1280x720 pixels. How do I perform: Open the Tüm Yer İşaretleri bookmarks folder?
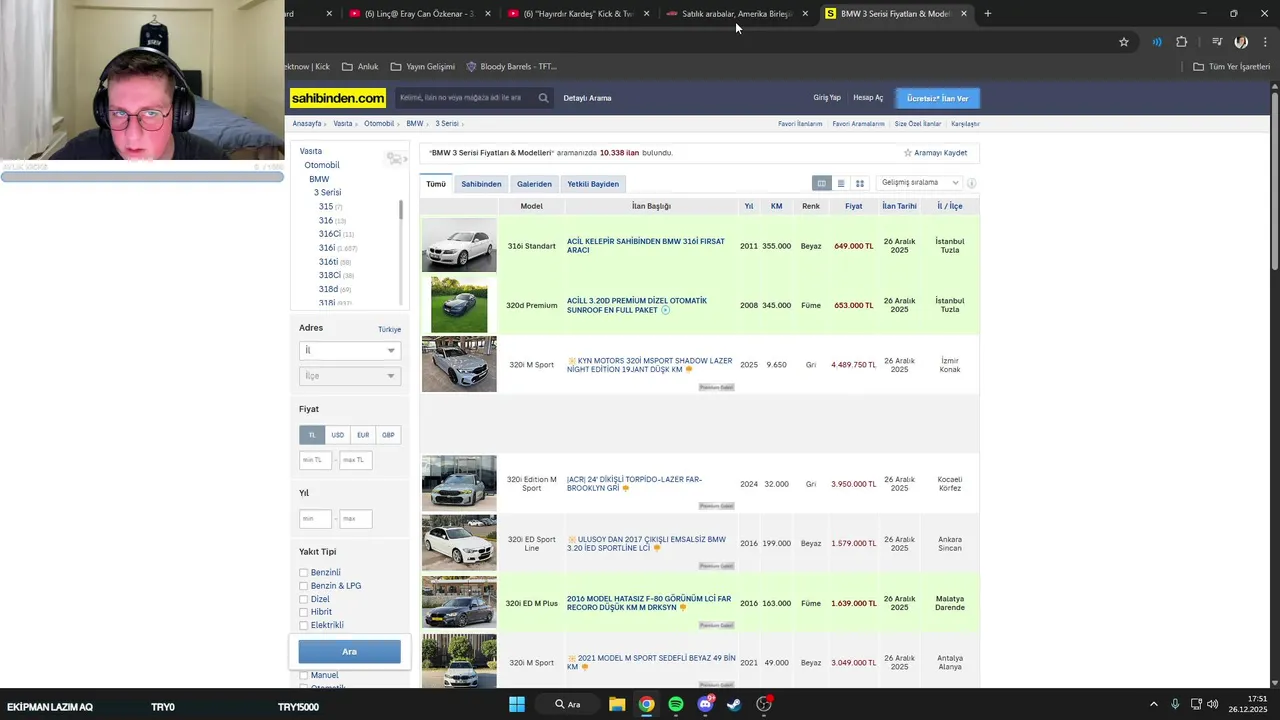click(x=1231, y=67)
